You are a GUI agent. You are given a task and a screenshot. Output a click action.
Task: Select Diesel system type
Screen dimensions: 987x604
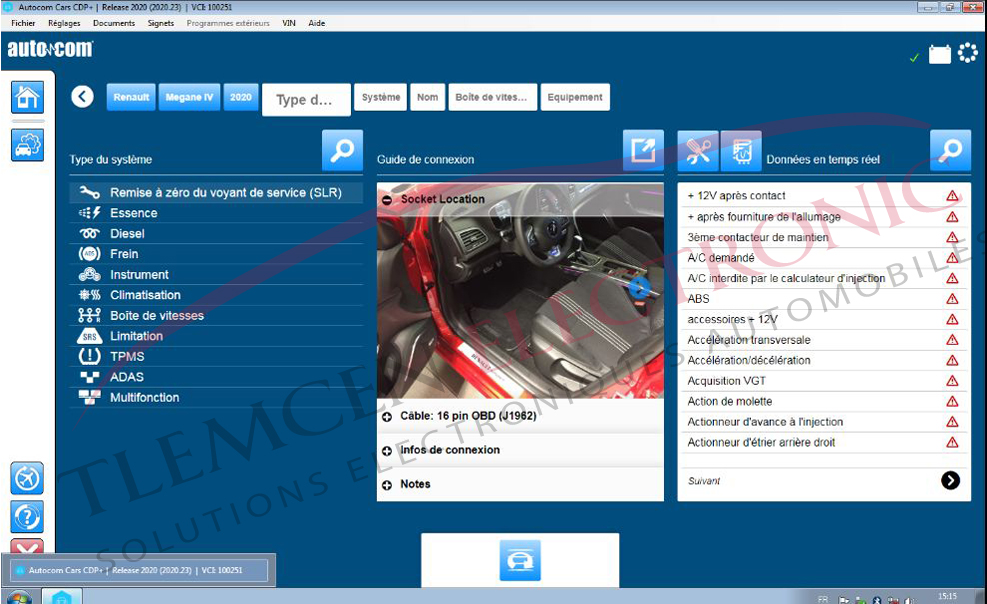pyautogui.click(x=217, y=233)
